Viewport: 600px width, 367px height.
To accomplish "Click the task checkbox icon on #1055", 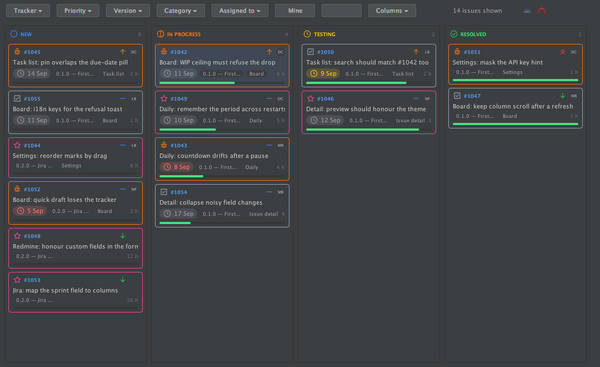I will coord(17,98).
